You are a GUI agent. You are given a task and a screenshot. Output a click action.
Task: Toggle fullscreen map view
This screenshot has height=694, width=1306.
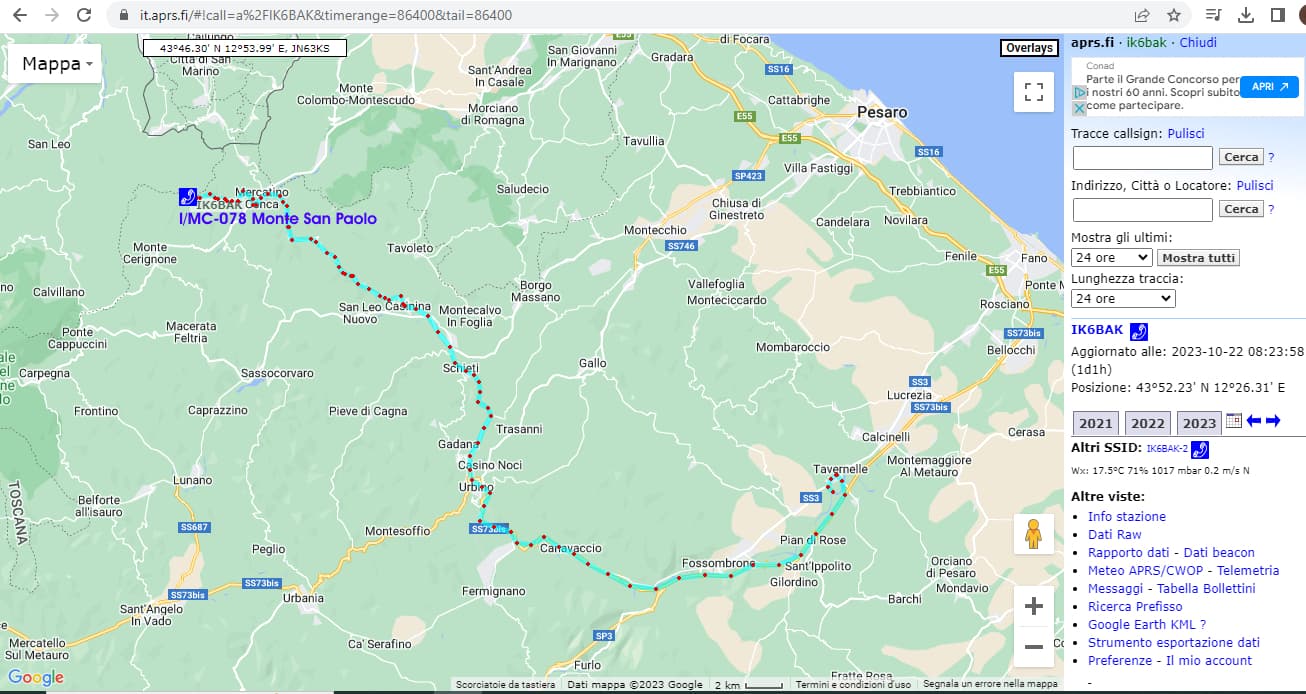(1034, 93)
